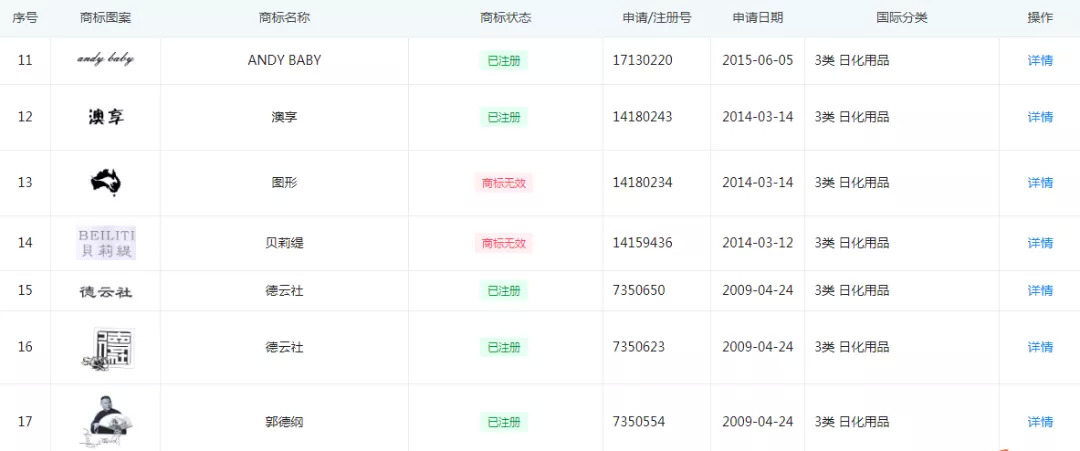Select trademark name 图形
Image resolution: width=1080 pixels, height=451 pixels.
[284, 182]
